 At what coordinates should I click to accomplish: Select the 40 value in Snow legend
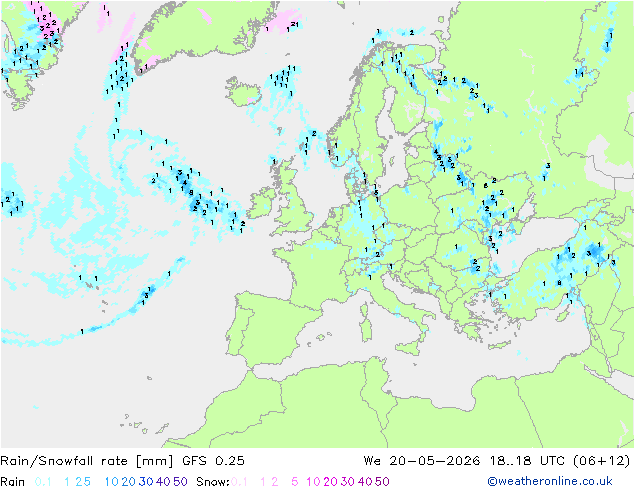point(365,482)
